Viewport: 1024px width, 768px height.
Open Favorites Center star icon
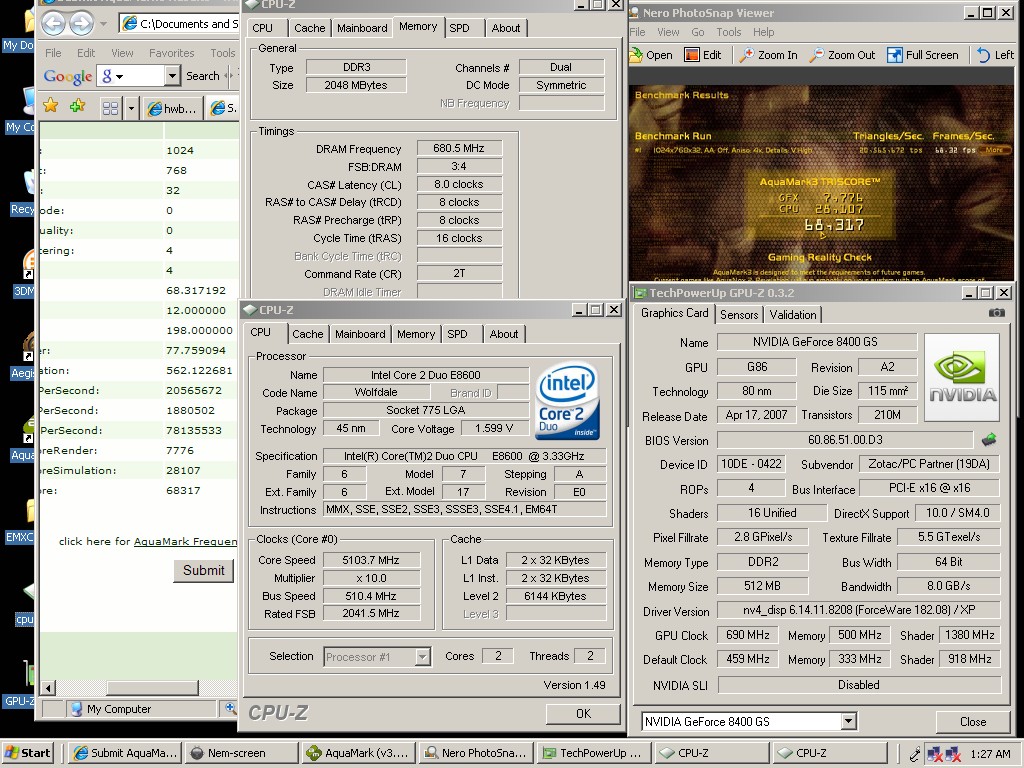click(50, 106)
